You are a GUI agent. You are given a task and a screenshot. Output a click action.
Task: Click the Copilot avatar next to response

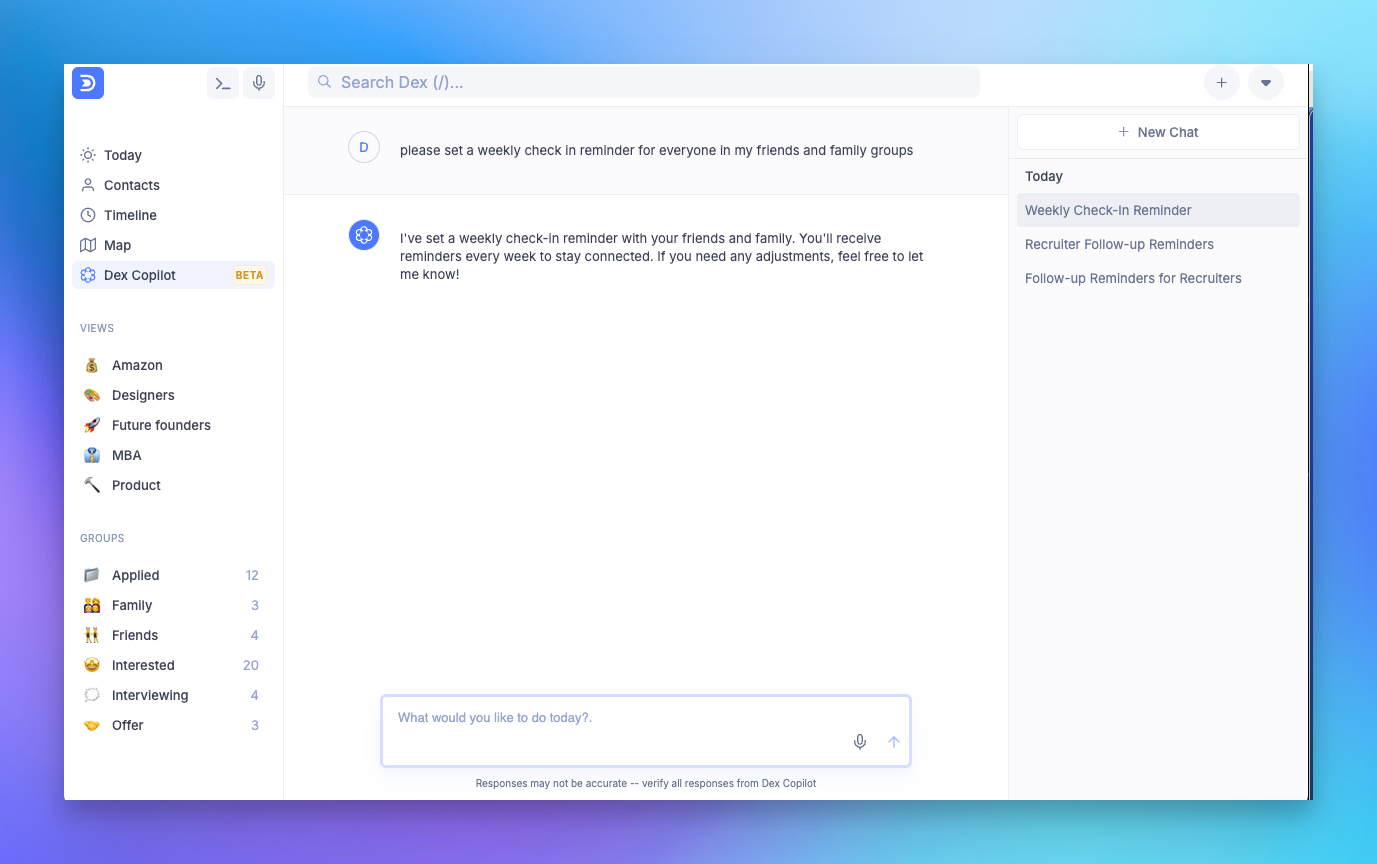click(364, 235)
